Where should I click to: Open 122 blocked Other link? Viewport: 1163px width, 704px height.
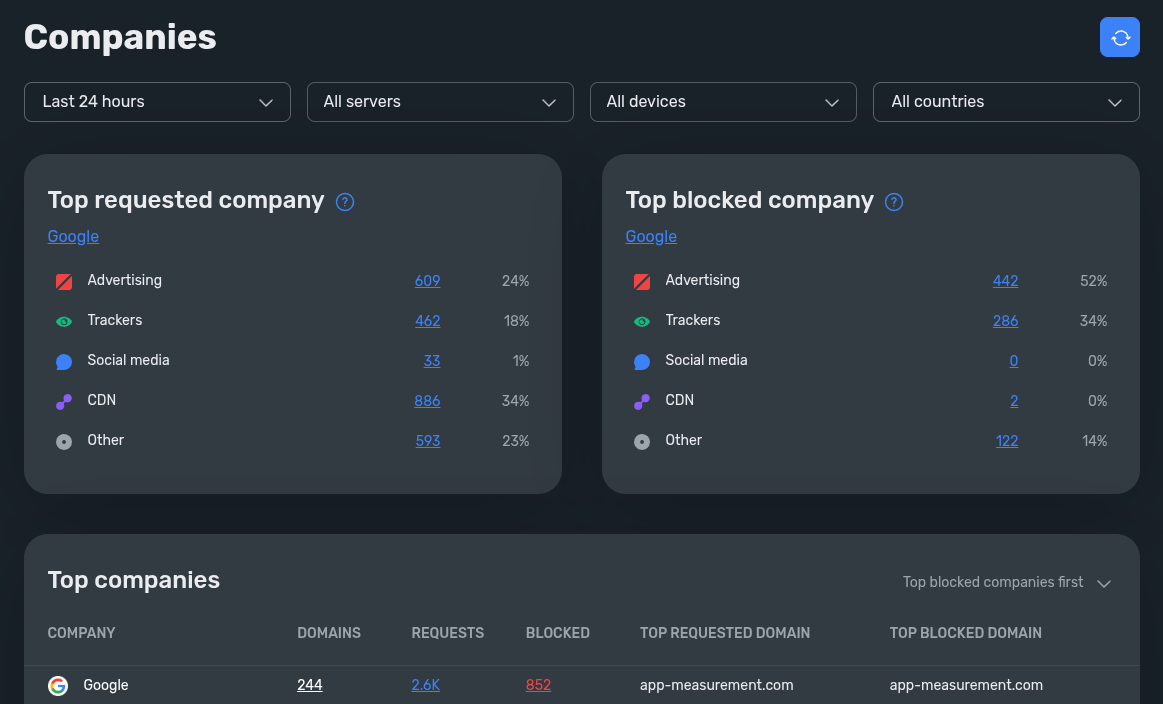(x=1006, y=441)
